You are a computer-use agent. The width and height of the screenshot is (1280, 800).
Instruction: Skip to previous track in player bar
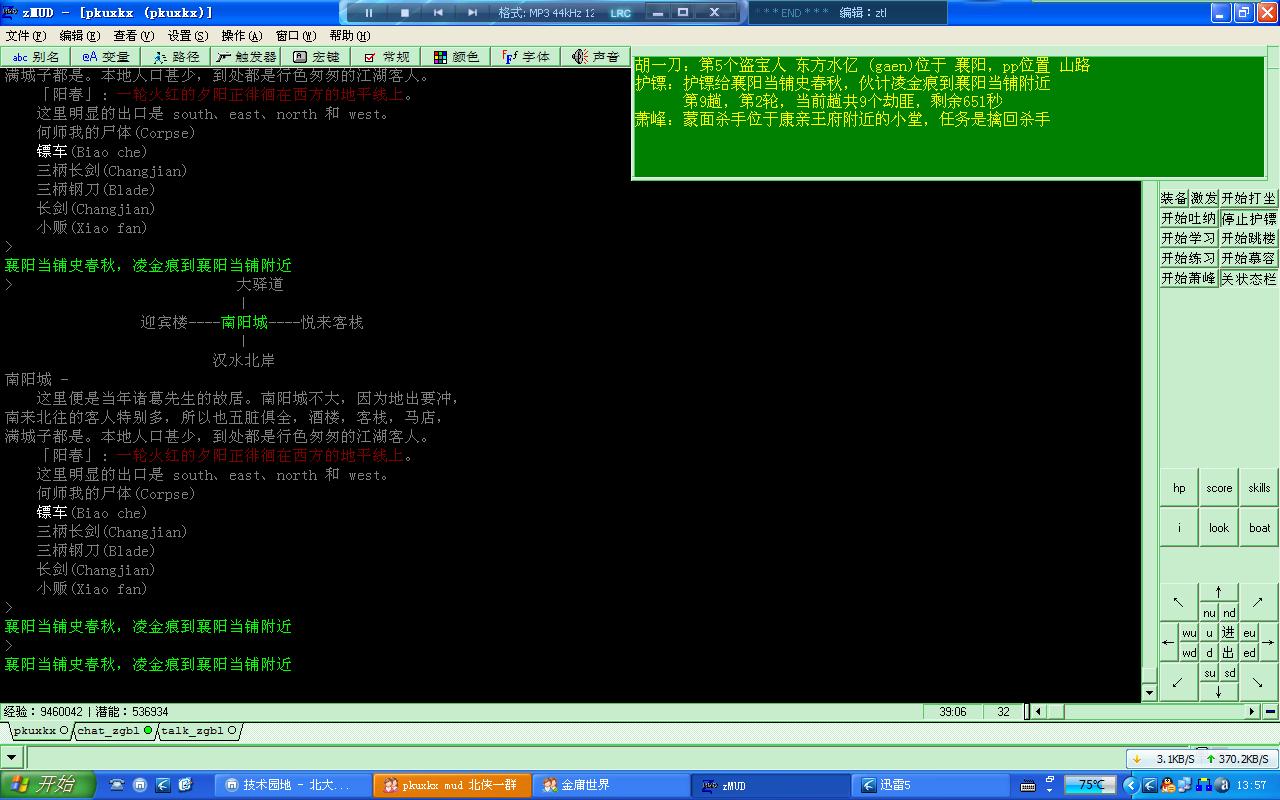click(x=438, y=13)
